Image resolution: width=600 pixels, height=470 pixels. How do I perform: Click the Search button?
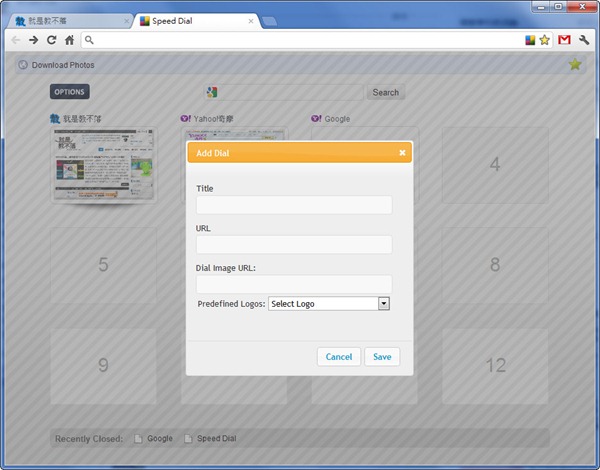pyautogui.click(x=386, y=93)
